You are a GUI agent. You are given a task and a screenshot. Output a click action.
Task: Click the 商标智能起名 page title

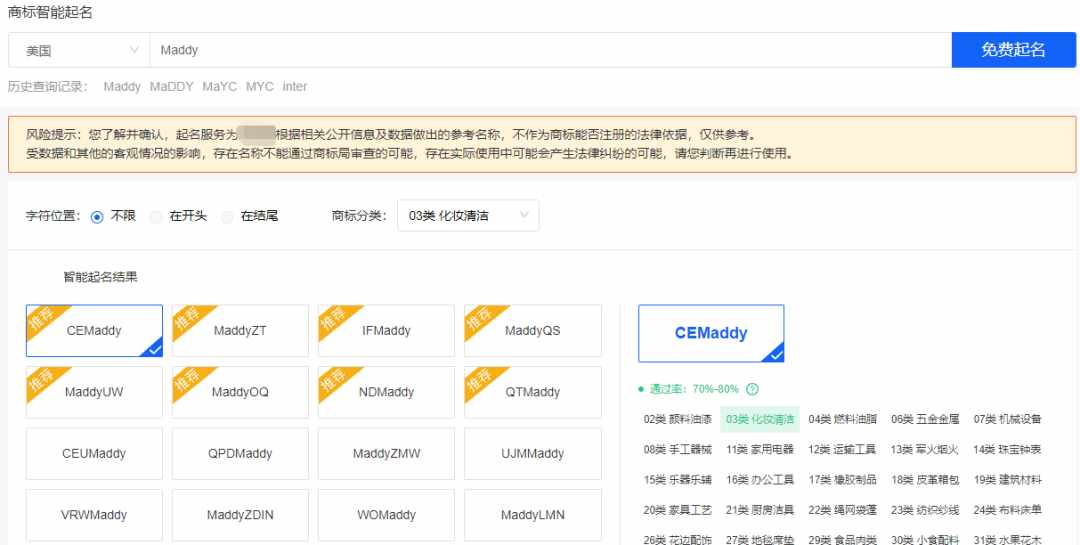50,12
